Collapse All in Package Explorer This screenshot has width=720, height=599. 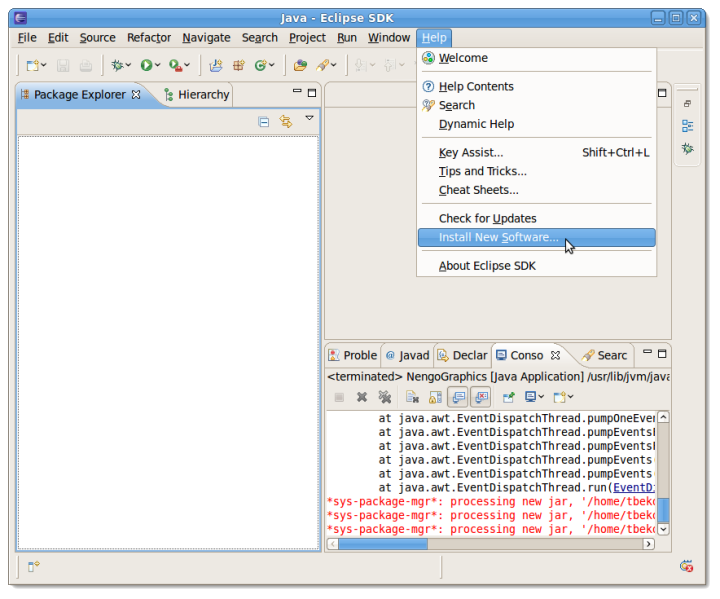pyautogui.click(x=264, y=122)
